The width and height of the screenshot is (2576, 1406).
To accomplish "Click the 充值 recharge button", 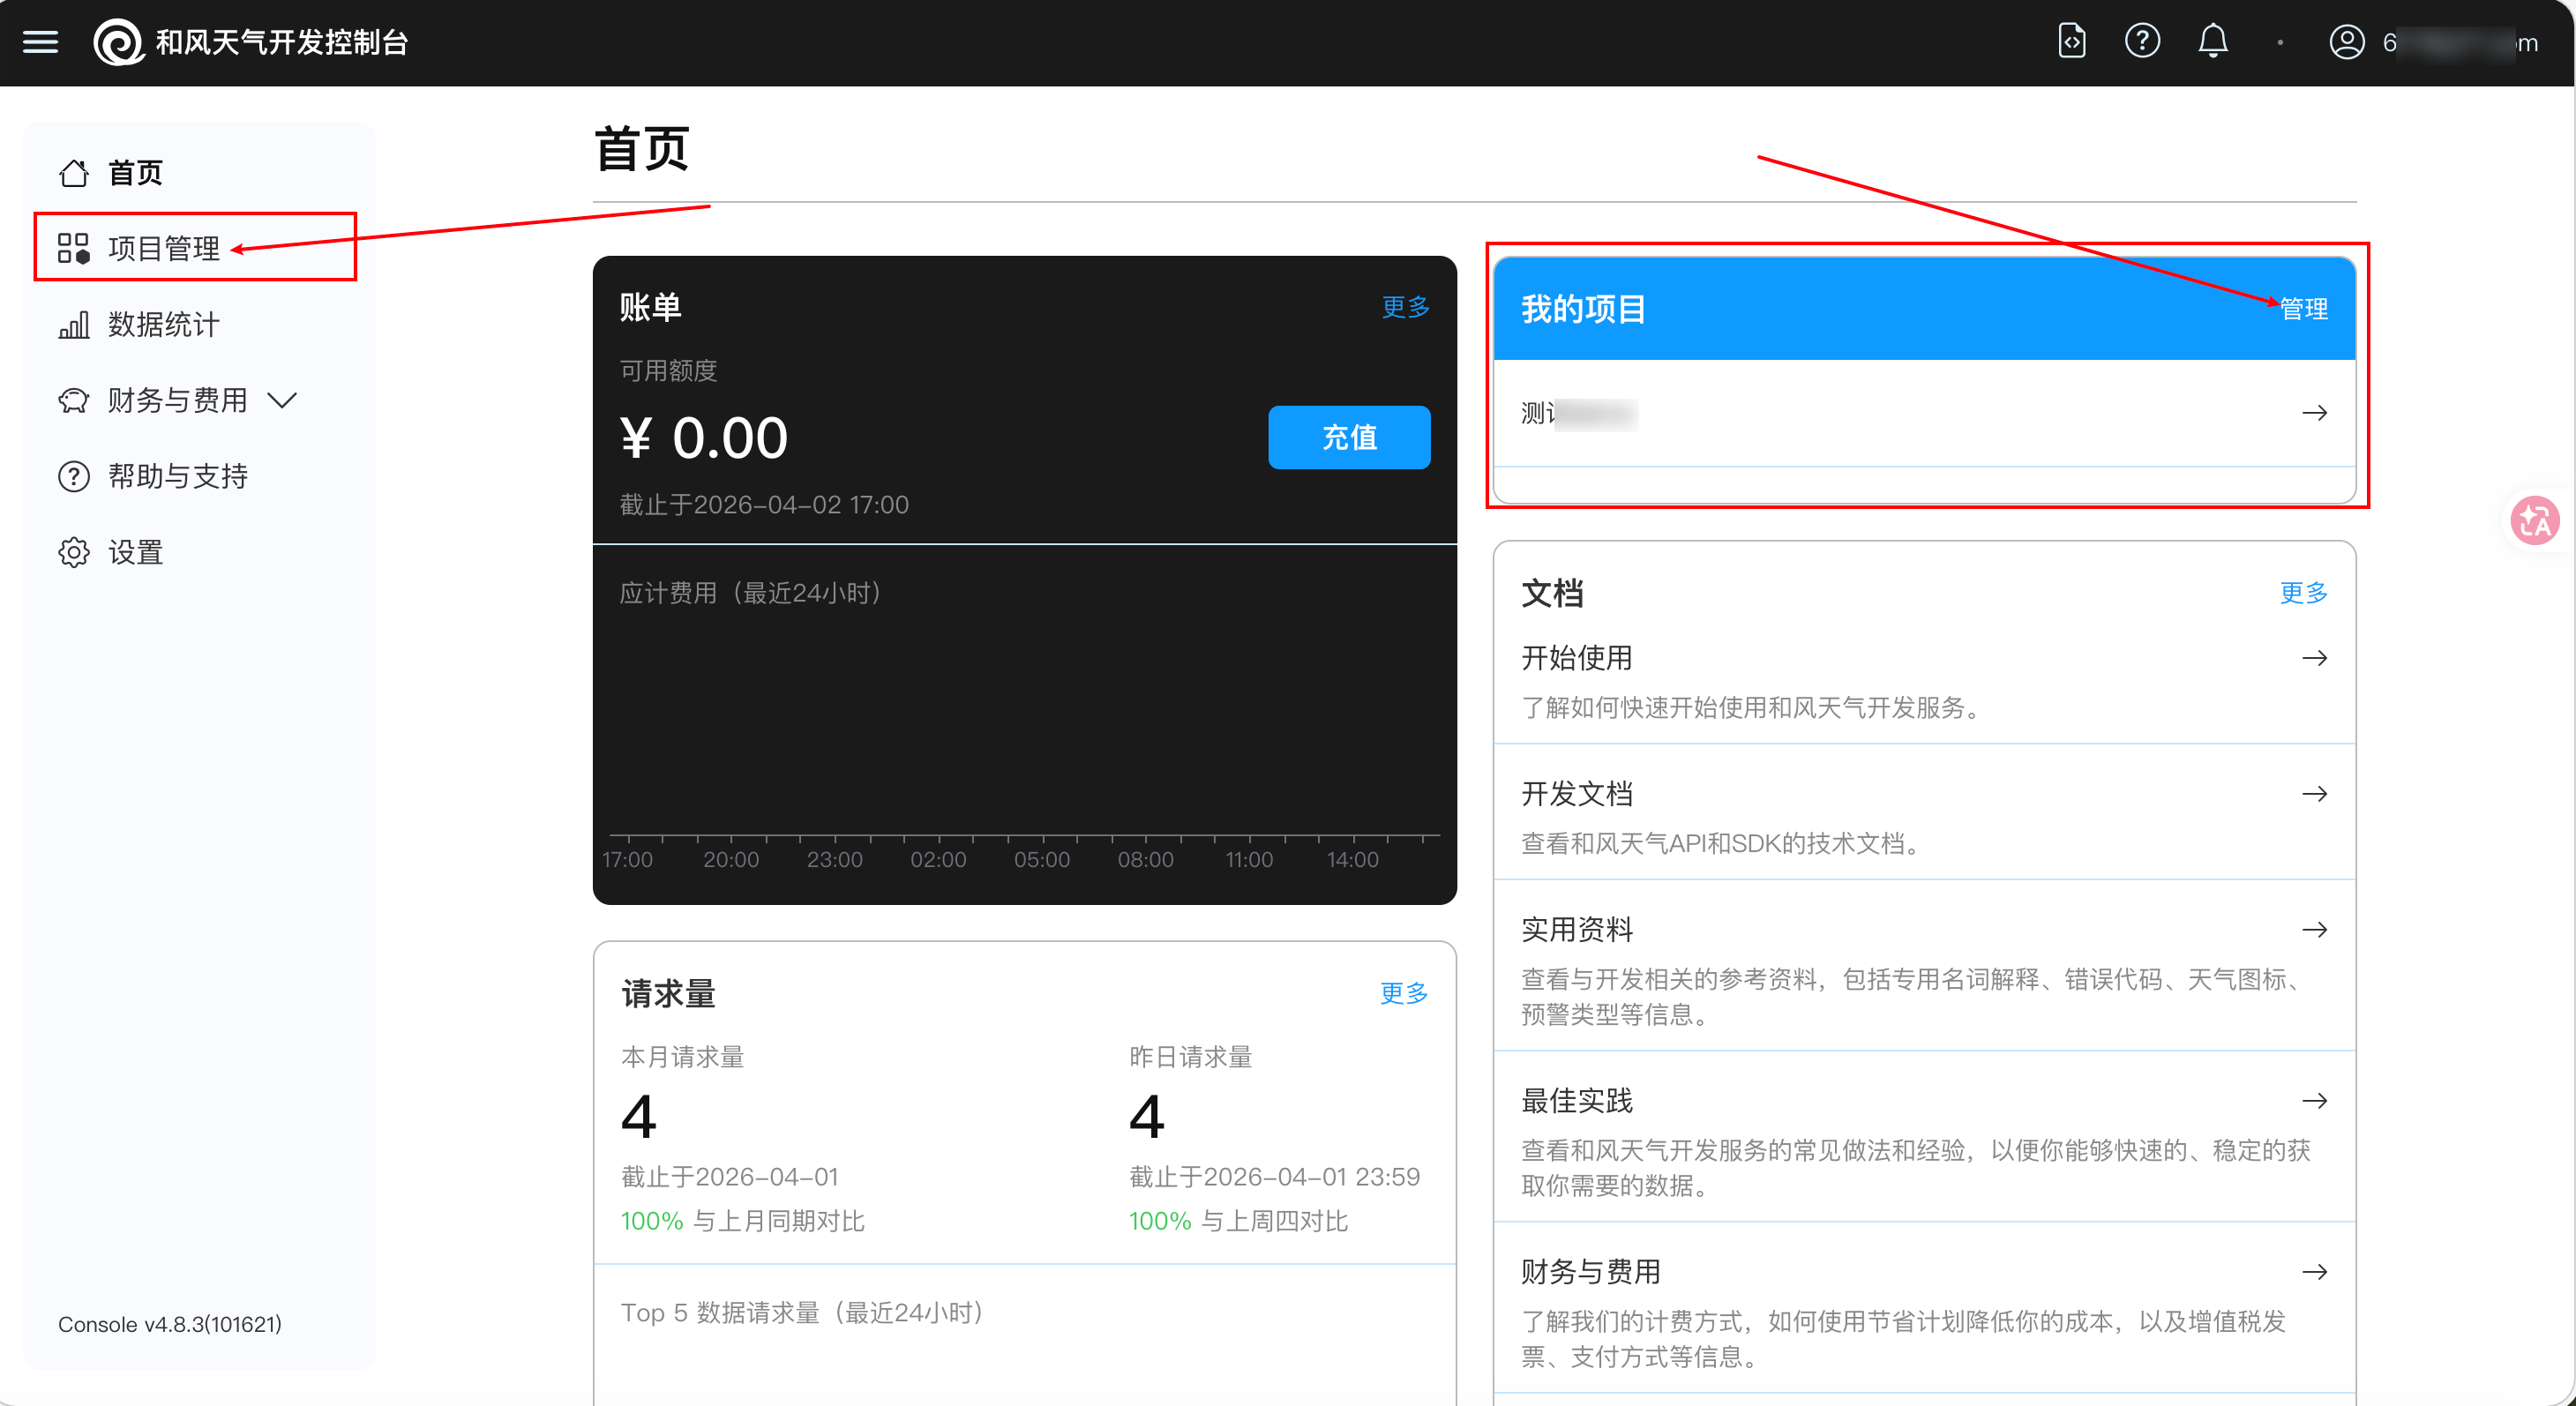I will (1349, 437).
